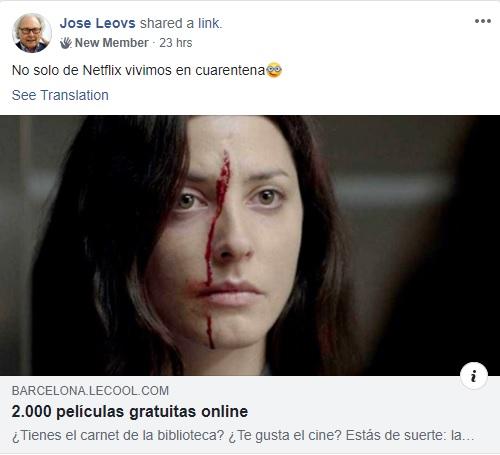
Task: Open the three-dot post options menu
Action: pos(482,21)
